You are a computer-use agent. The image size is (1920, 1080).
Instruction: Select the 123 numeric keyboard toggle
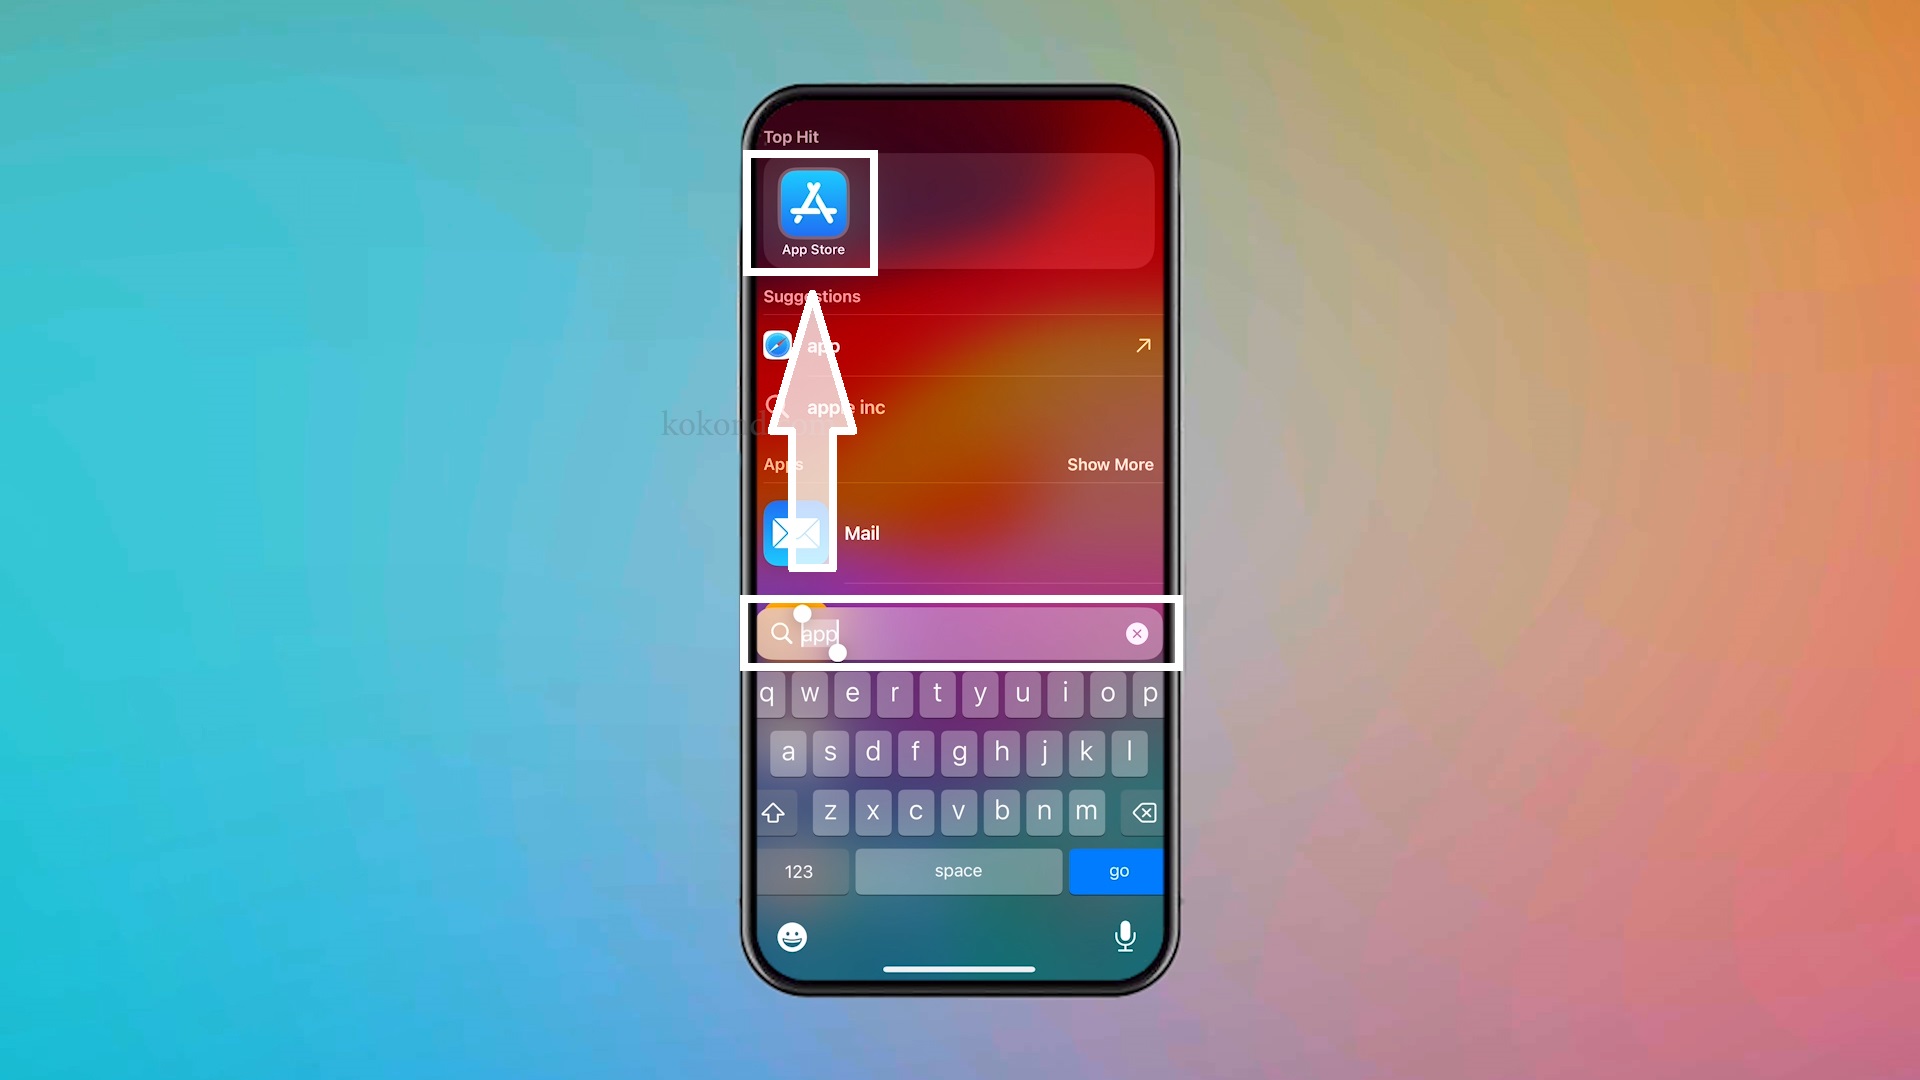point(799,870)
